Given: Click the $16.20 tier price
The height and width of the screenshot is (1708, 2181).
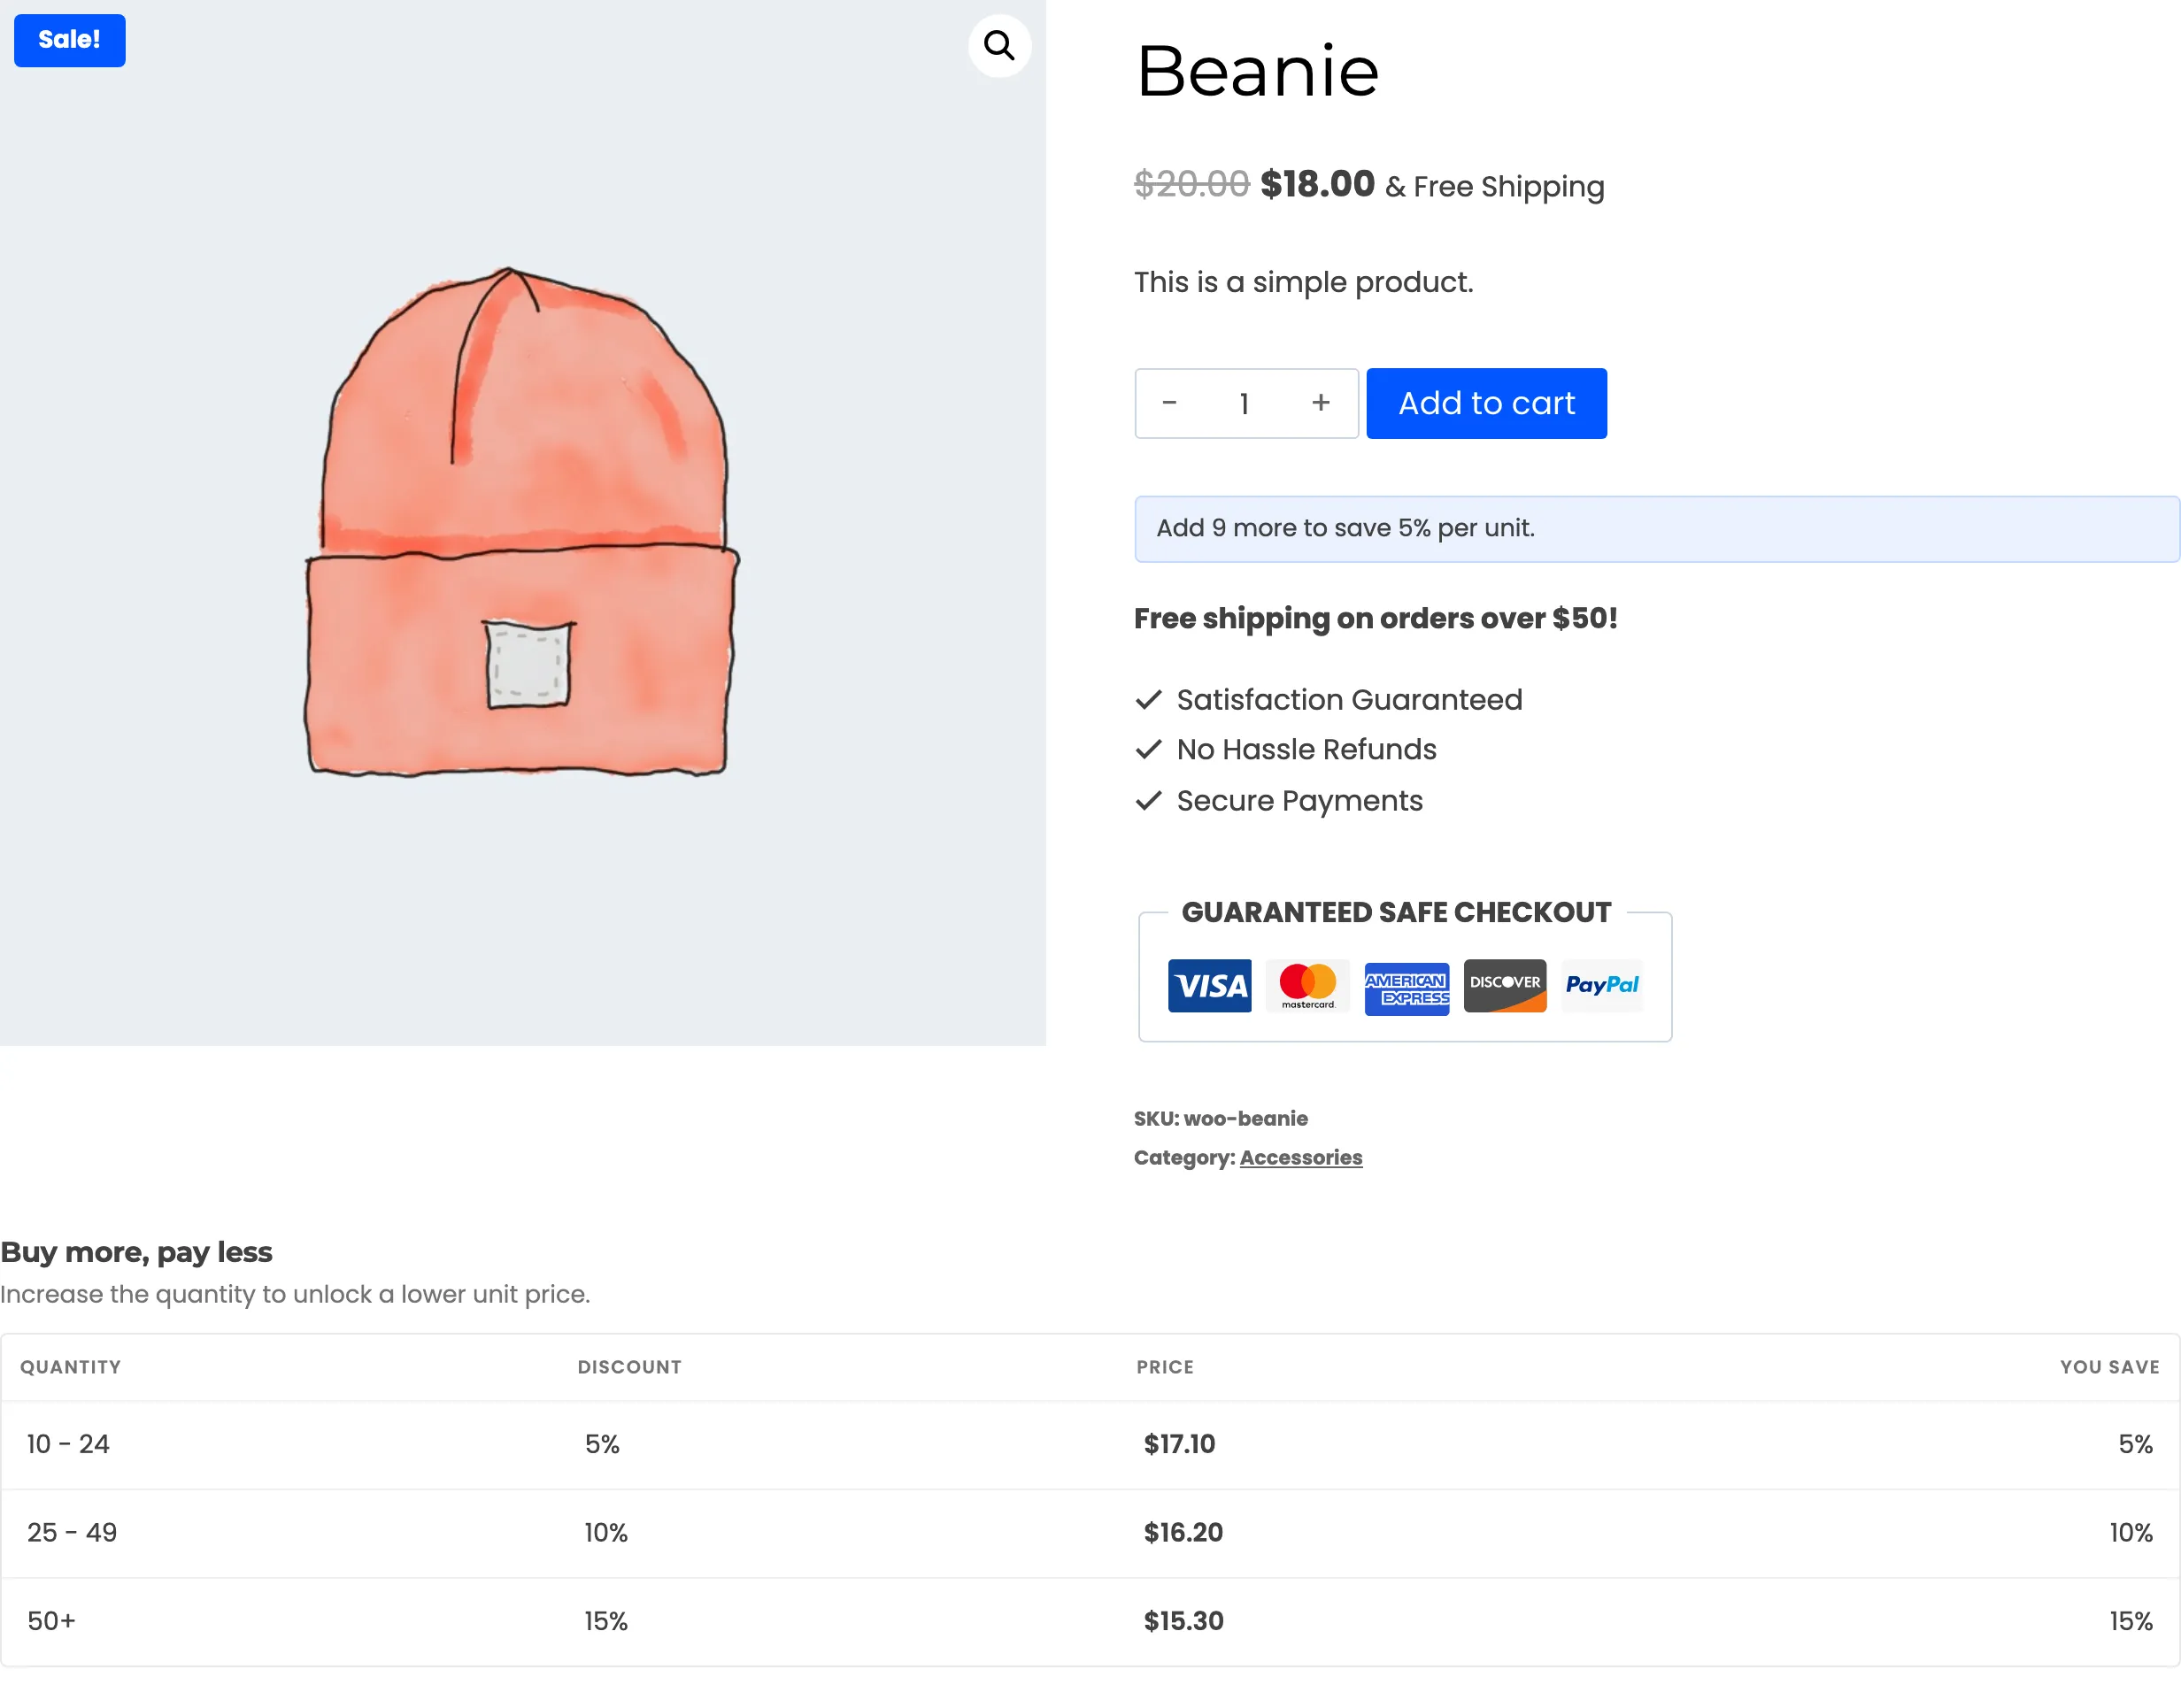Looking at the screenshot, I should (x=1183, y=1532).
